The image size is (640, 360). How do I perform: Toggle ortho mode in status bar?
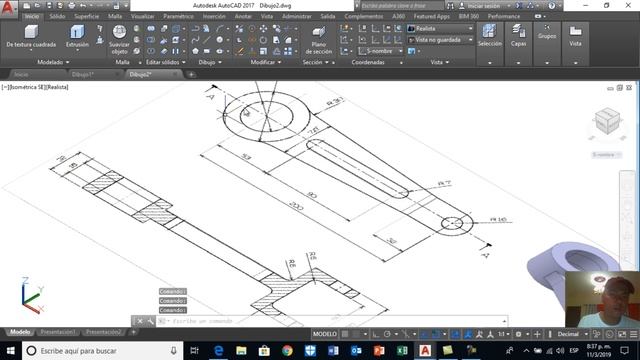point(376,334)
